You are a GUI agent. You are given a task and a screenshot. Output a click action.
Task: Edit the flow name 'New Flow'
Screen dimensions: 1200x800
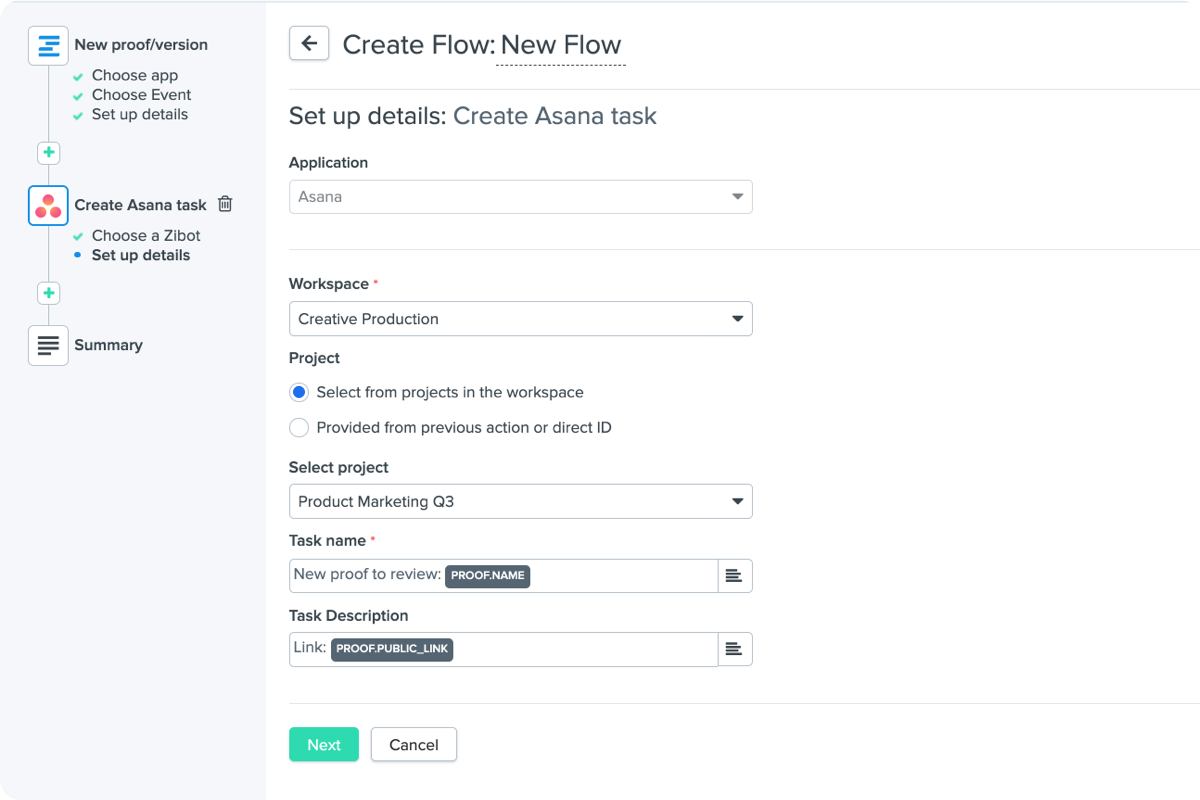pyautogui.click(x=560, y=45)
